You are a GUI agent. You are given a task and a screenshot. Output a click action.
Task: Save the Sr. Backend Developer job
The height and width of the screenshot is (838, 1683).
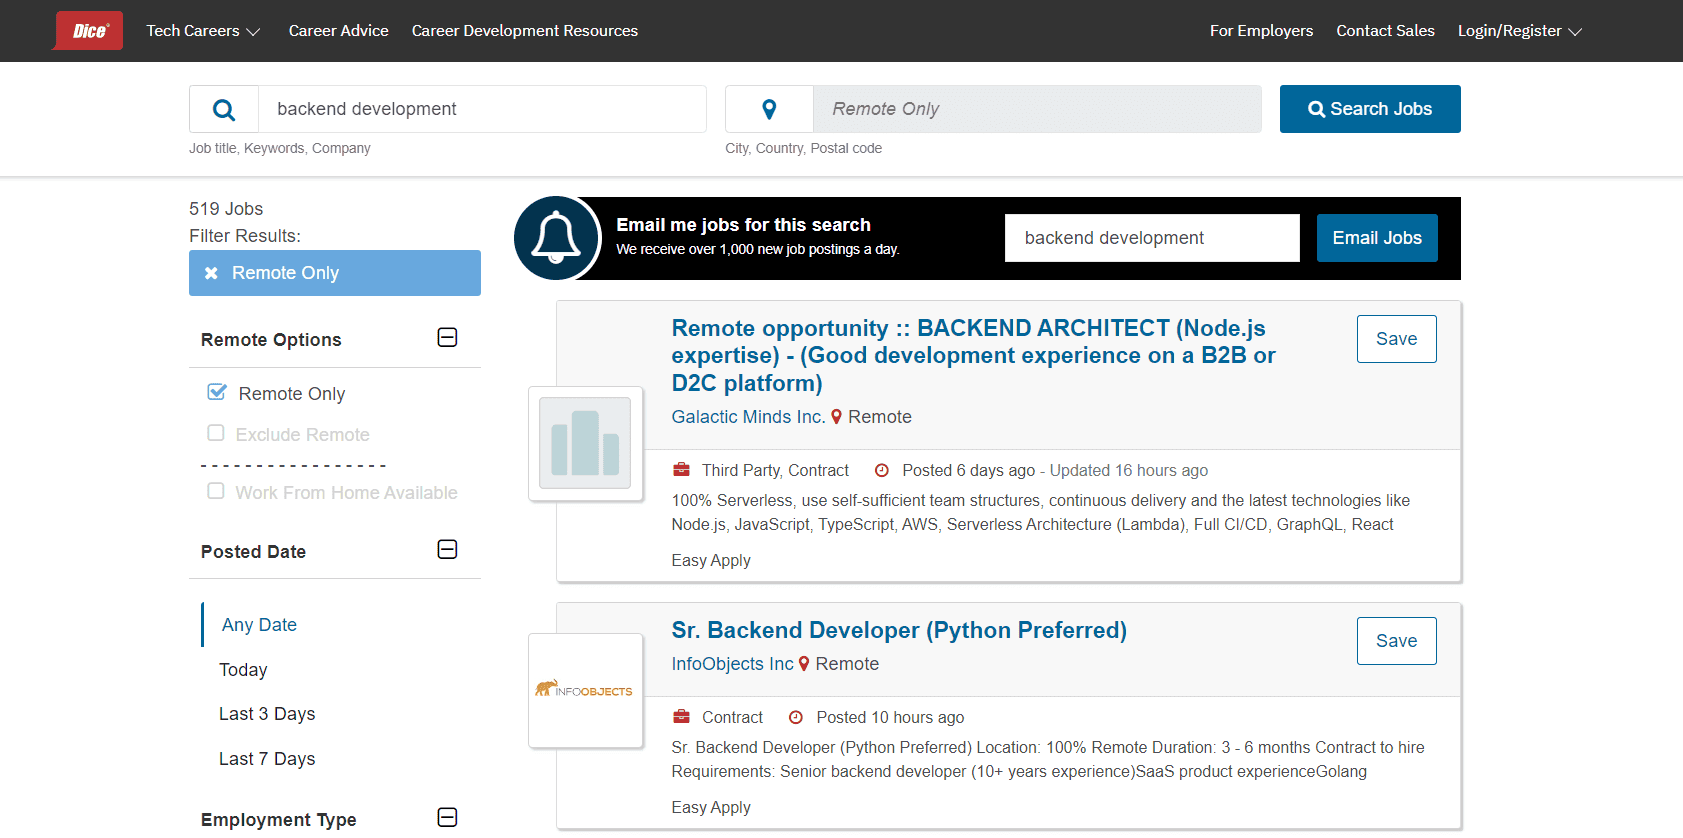(x=1397, y=641)
